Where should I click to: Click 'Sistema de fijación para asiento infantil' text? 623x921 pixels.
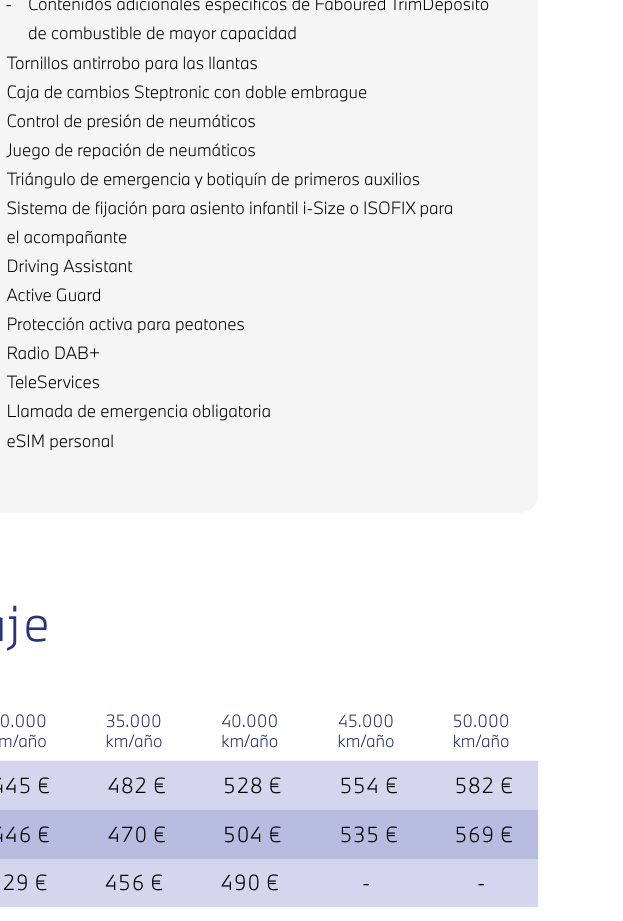click(230, 209)
